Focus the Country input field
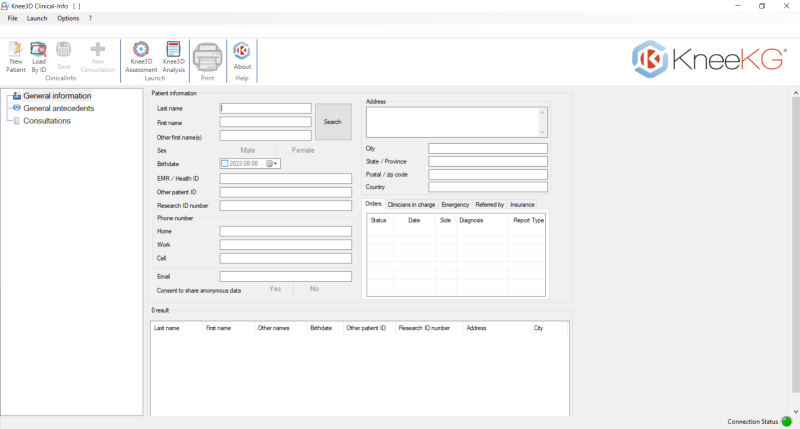The width and height of the screenshot is (800, 429). (488, 187)
